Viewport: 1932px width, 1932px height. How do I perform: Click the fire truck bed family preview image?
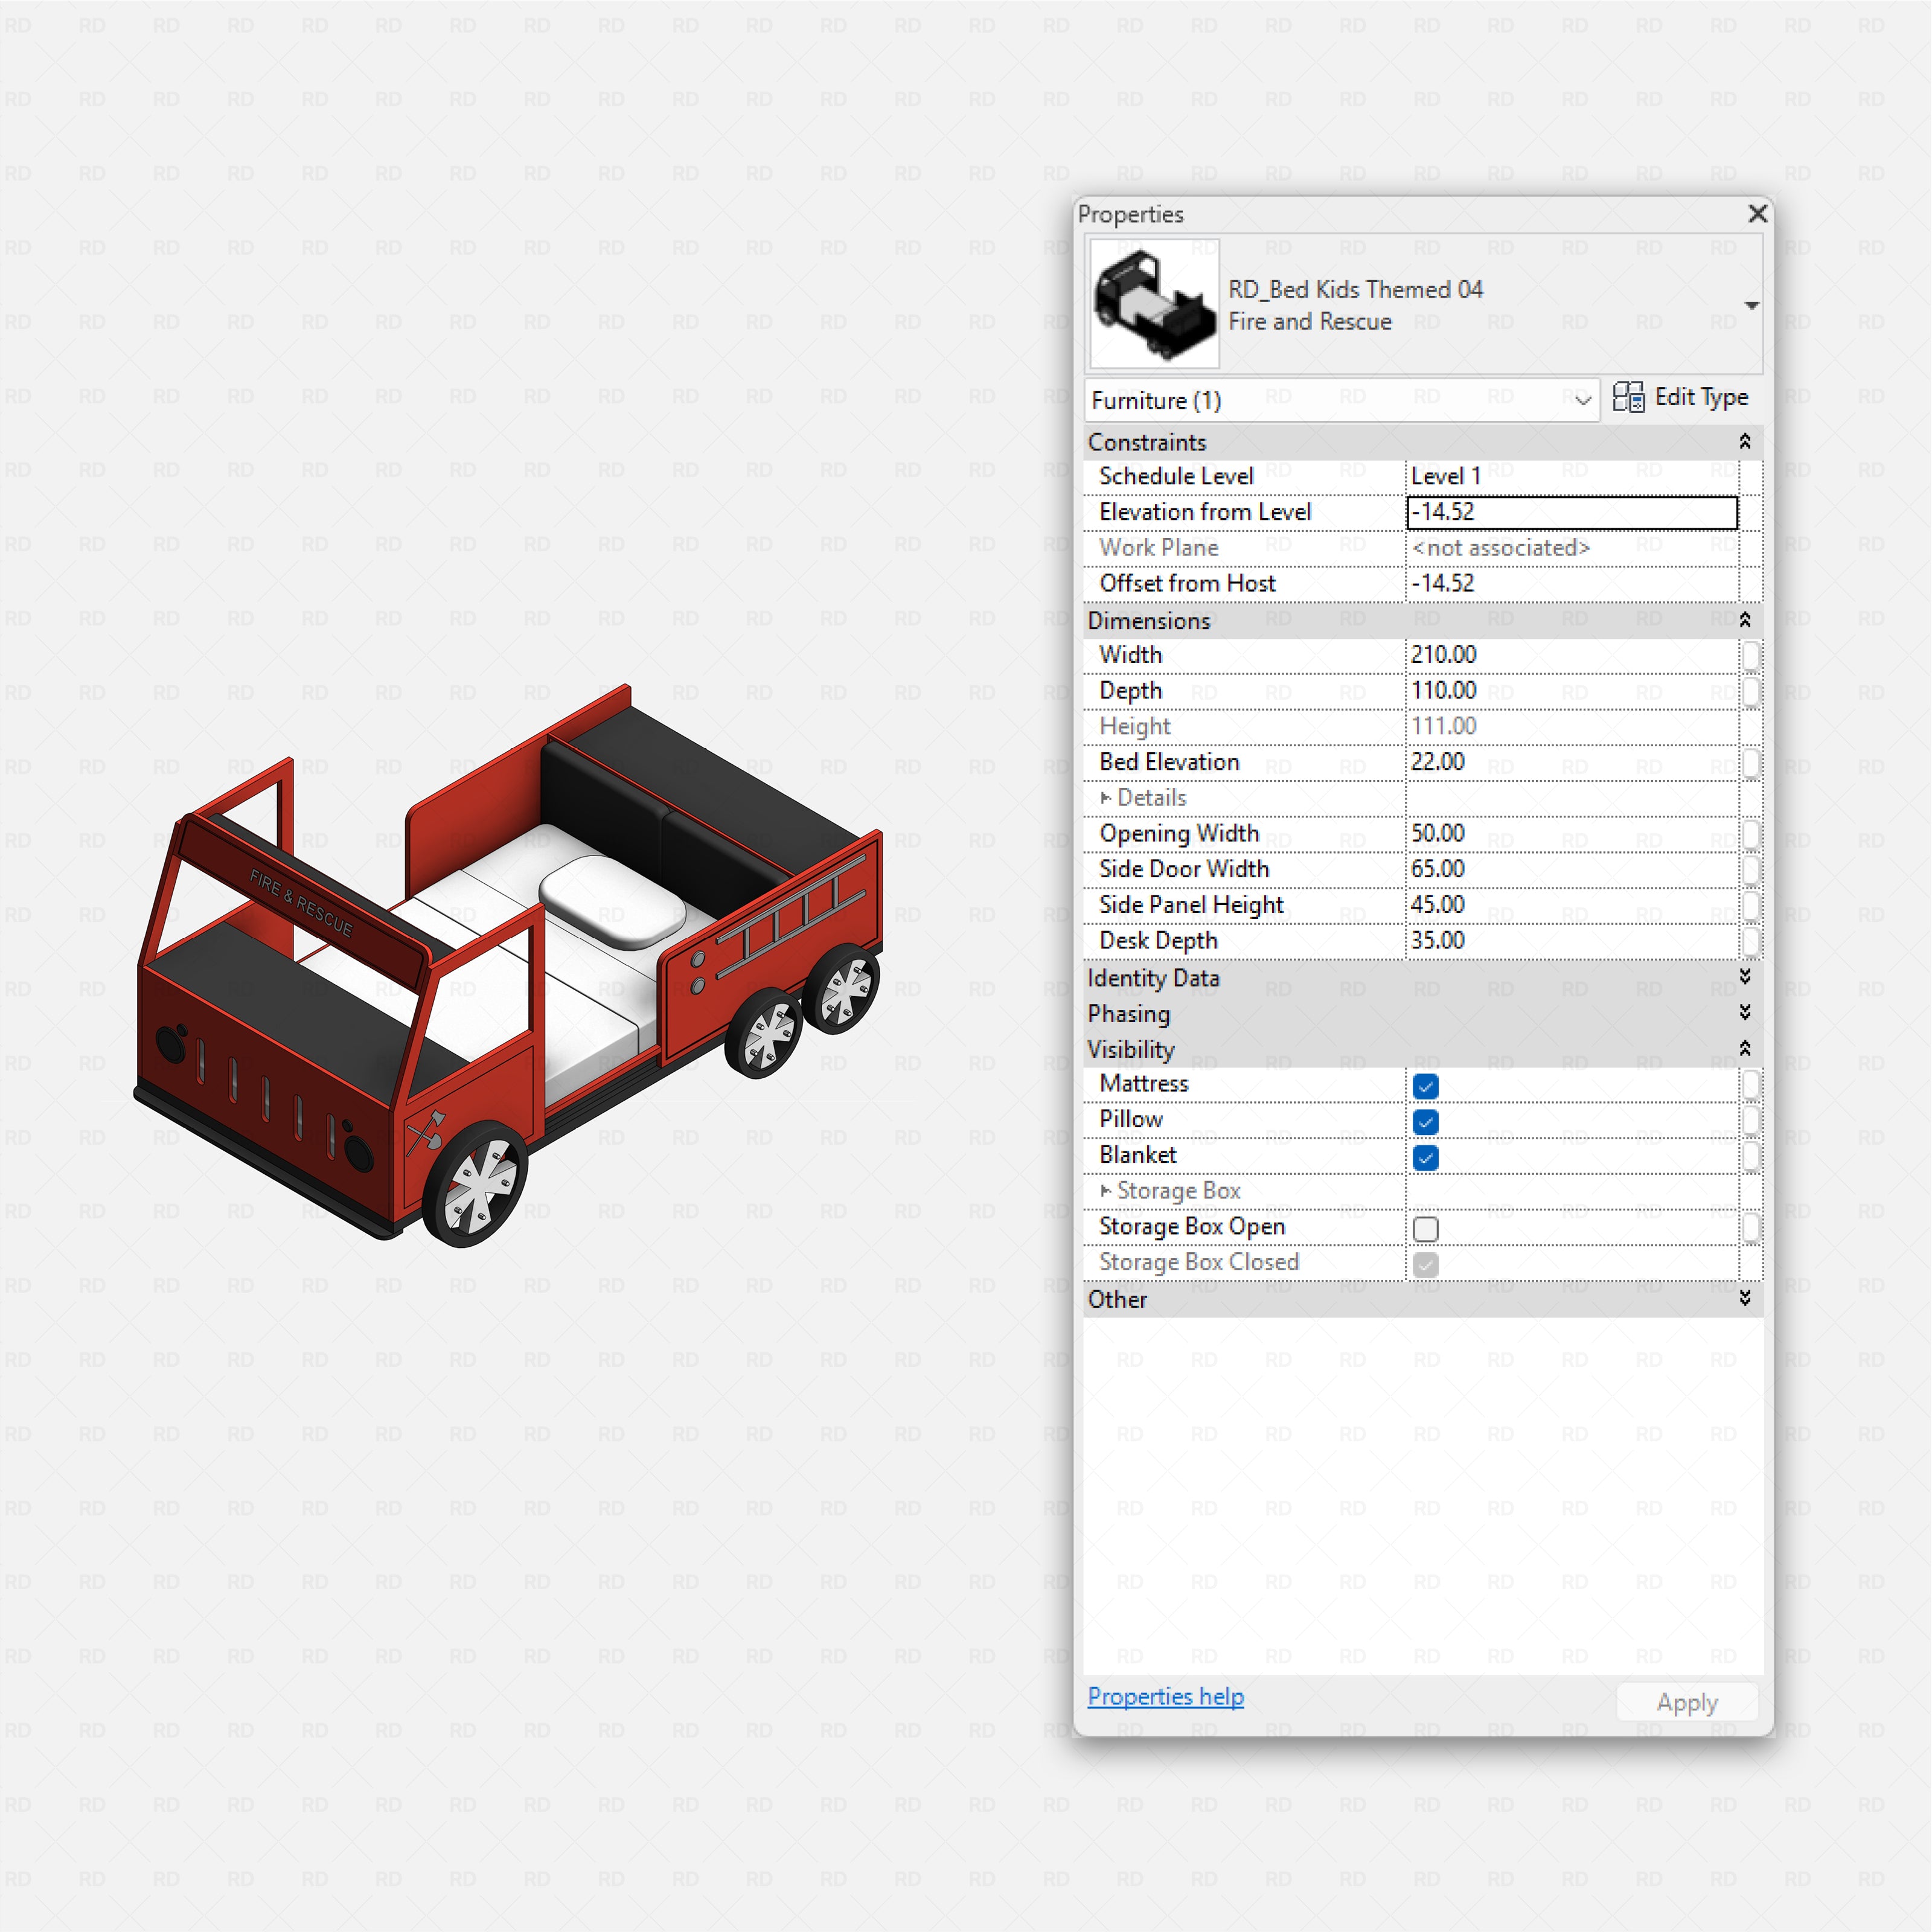click(1154, 305)
